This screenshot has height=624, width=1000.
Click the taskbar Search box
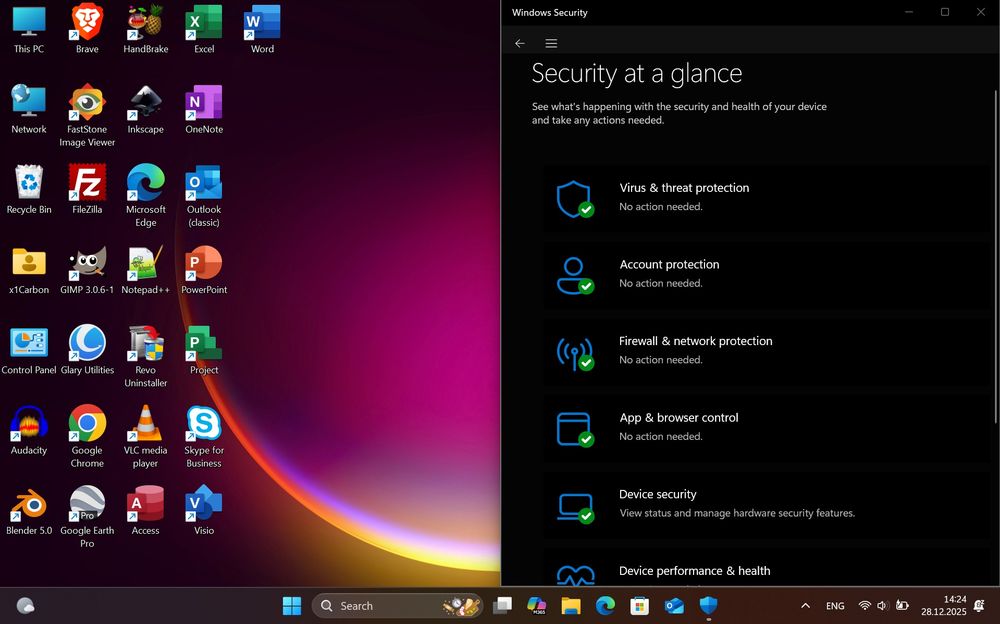click(397, 605)
